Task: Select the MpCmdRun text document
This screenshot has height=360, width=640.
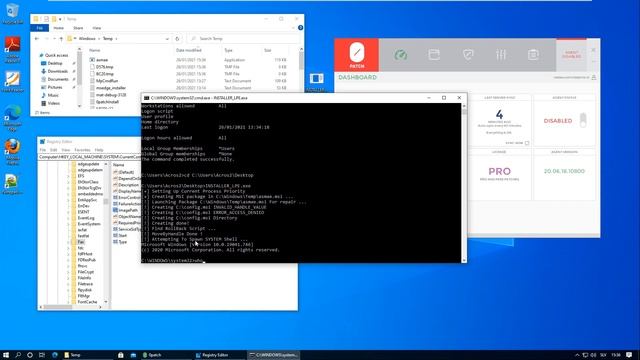Action: 107,81
